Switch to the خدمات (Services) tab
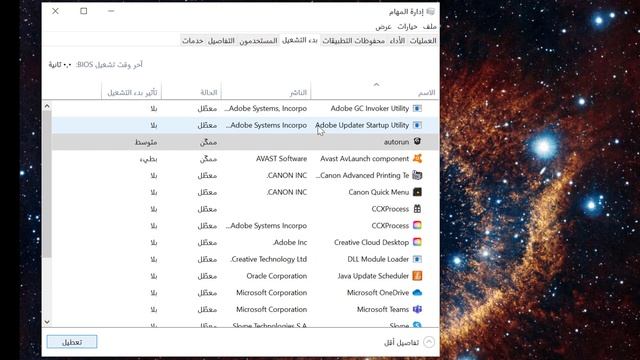 click(193, 40)
